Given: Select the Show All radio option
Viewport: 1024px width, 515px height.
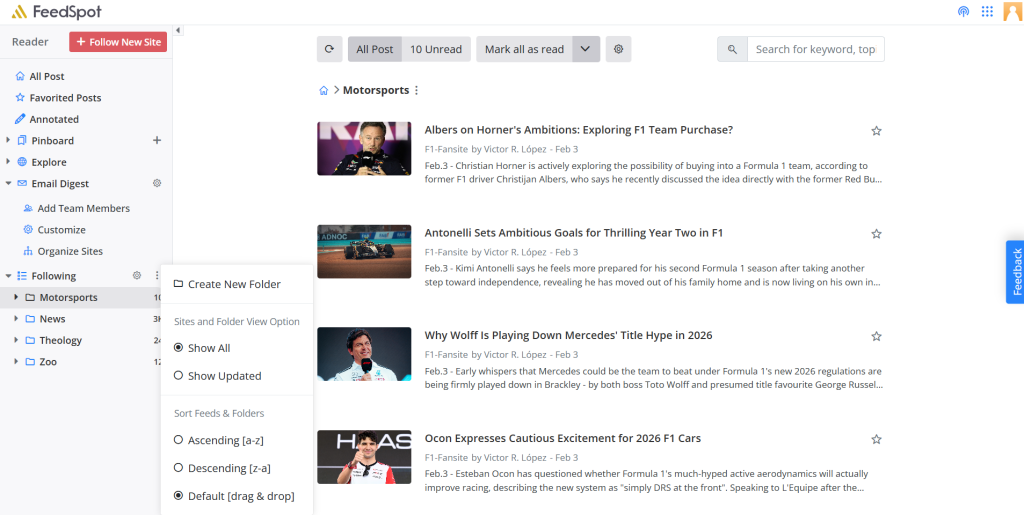Looking at the screenshot, I should click(x=178, y=348).
